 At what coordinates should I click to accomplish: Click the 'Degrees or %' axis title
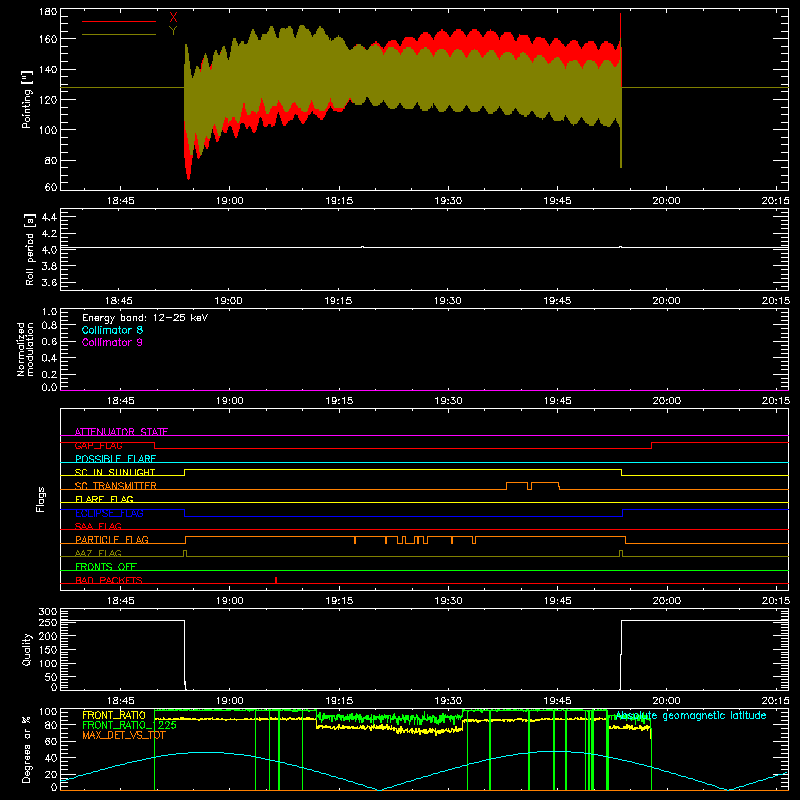[27, 749]
